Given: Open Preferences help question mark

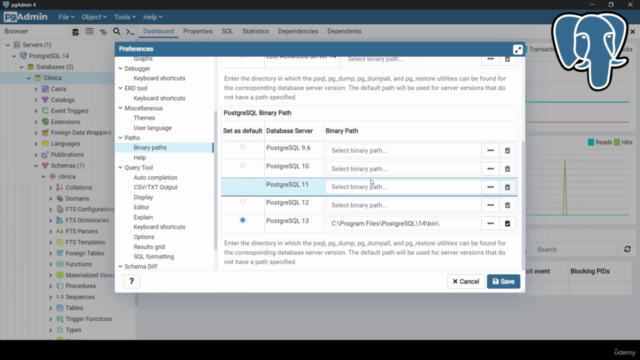Looking at the screenshot, I should [x=131, y=281].
